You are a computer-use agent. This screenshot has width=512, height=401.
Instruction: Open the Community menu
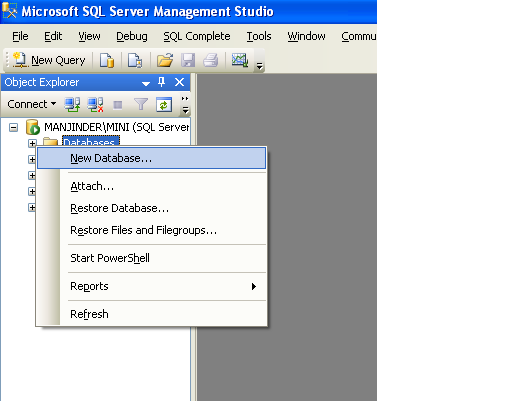click(x=358, y=36)
